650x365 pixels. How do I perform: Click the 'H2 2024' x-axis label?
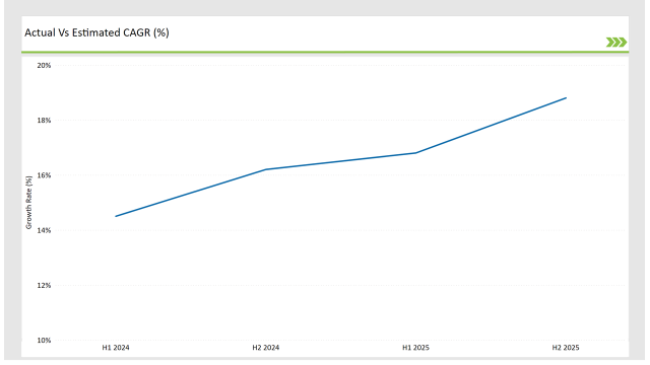point(266,348)
